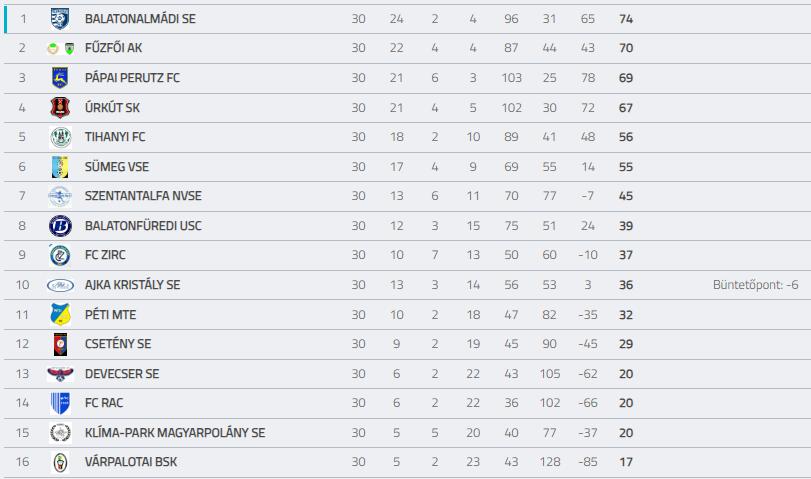
Task: Select the FC Zirc circular crest
Action: click(x=60, y=255)
